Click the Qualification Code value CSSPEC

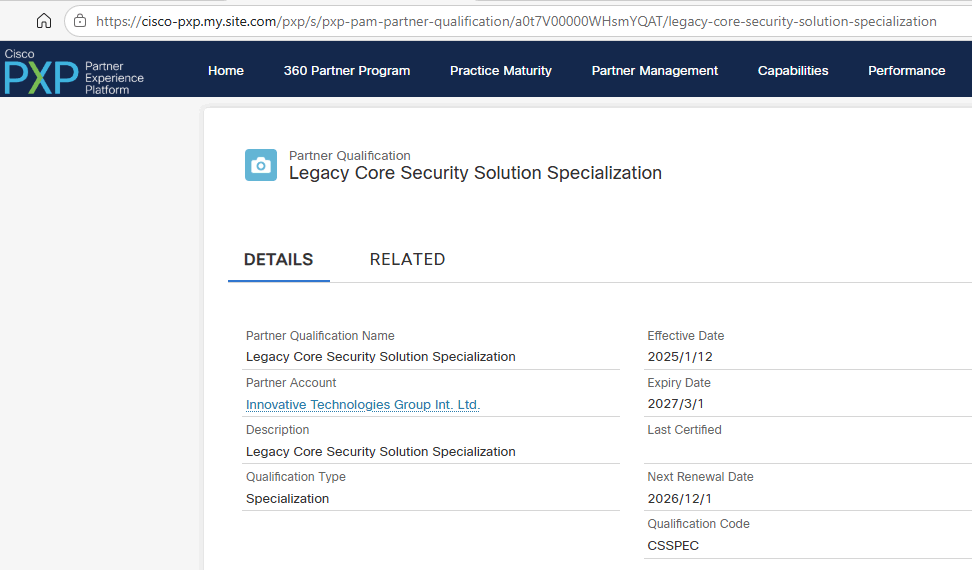(x=673, y=545)
